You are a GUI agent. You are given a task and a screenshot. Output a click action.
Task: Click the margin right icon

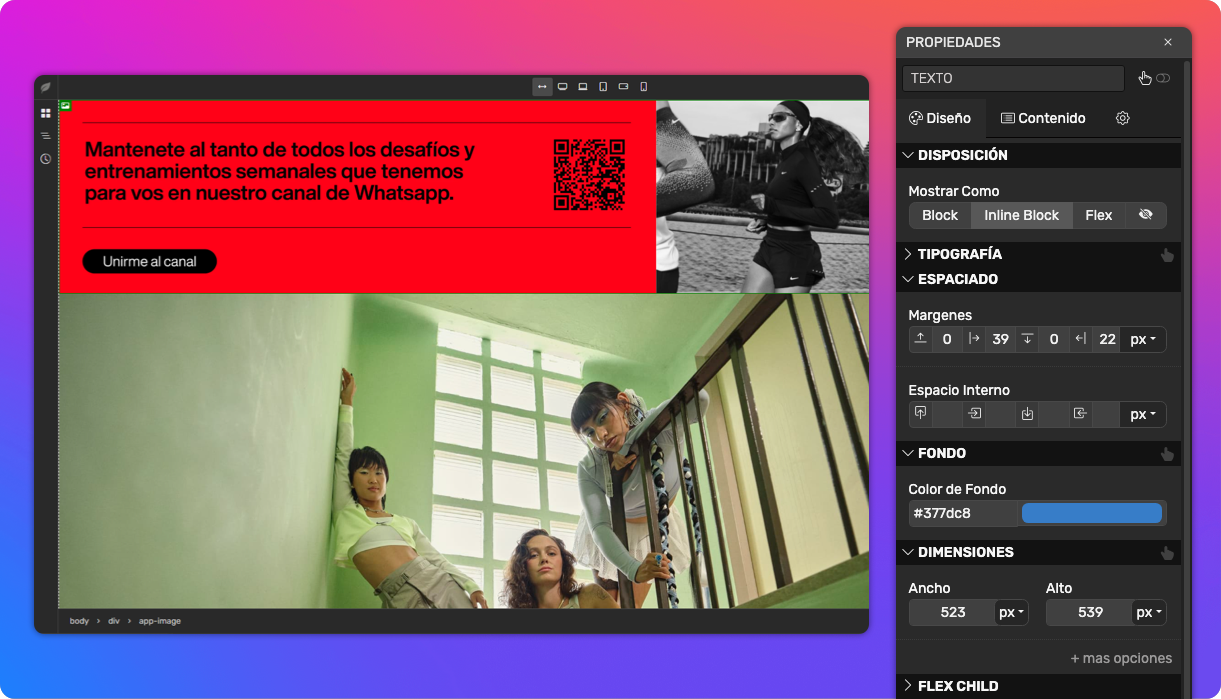tap(974, 339)
